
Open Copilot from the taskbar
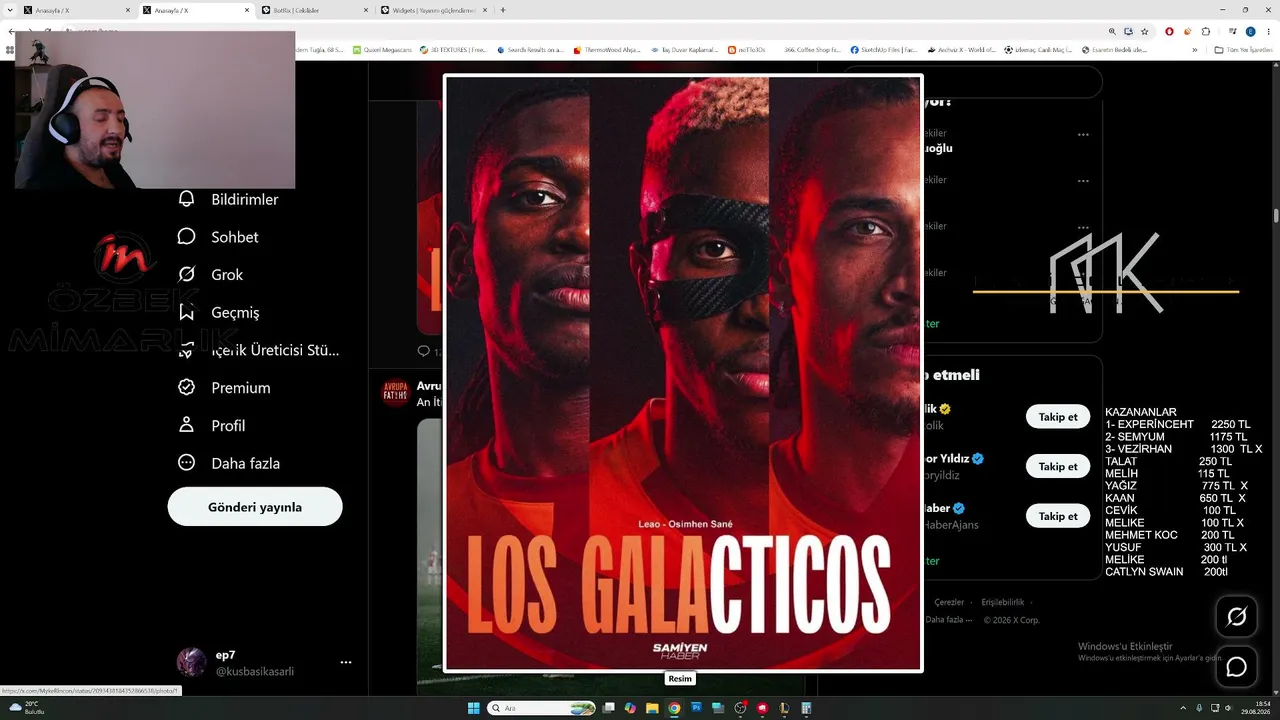point(630,708)
